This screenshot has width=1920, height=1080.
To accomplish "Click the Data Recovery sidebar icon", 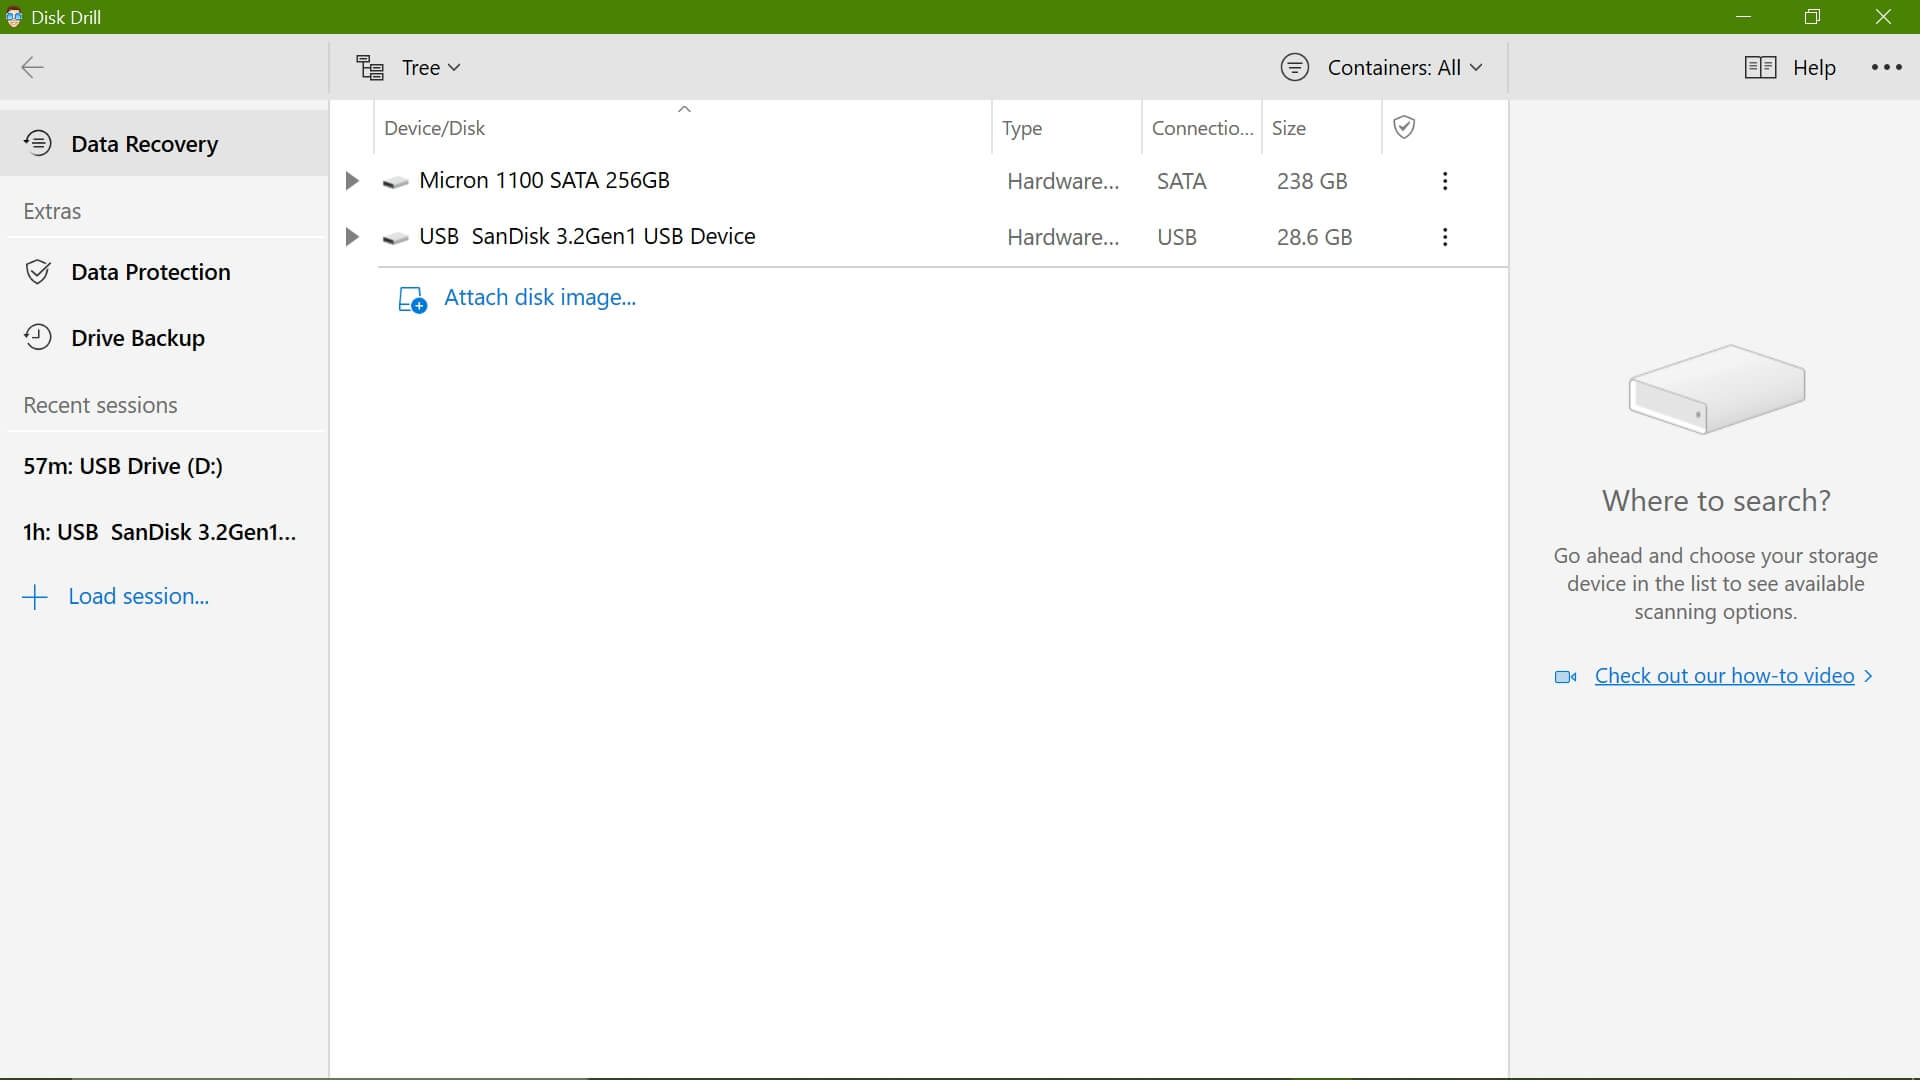I will pos(38,143).
